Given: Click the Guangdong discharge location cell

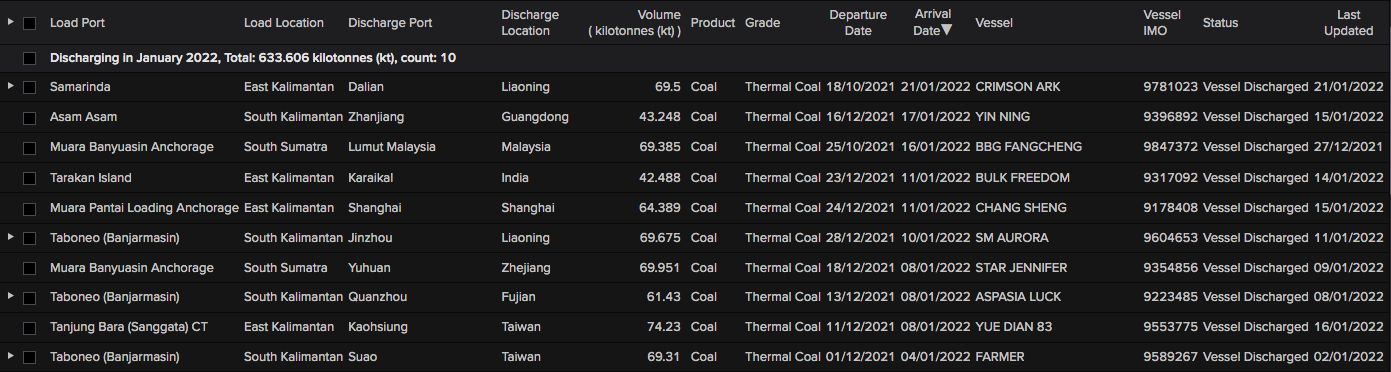Looking at the screenshot, I should pos(535,117).
